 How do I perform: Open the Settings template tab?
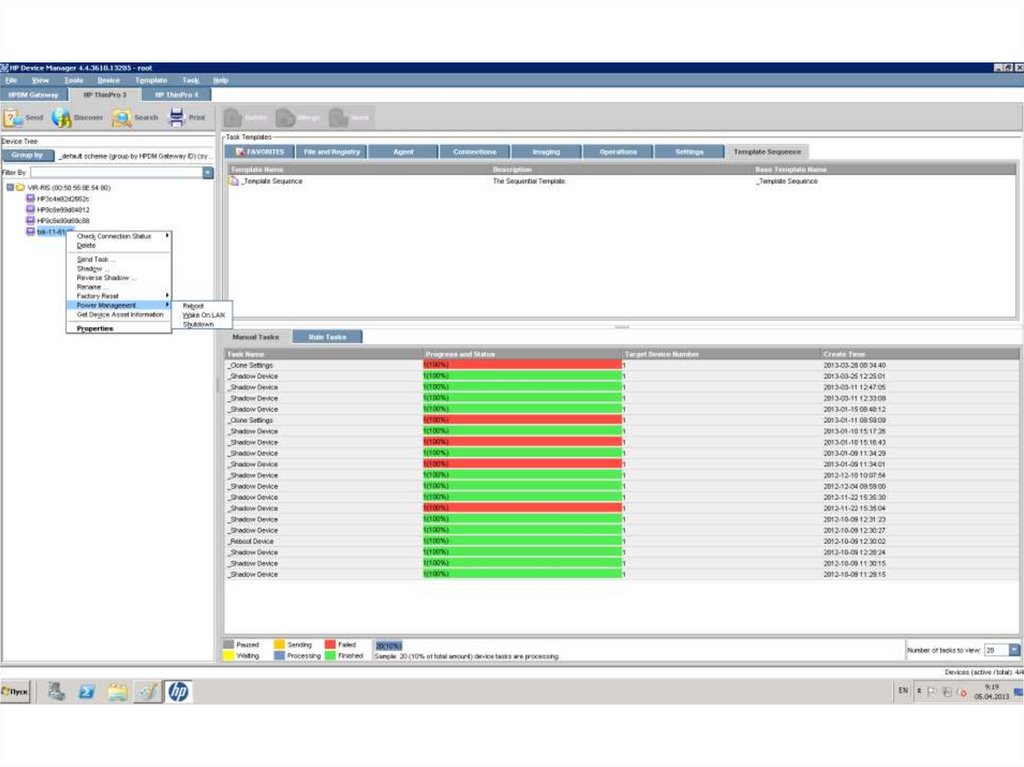[x=689, y=152]
